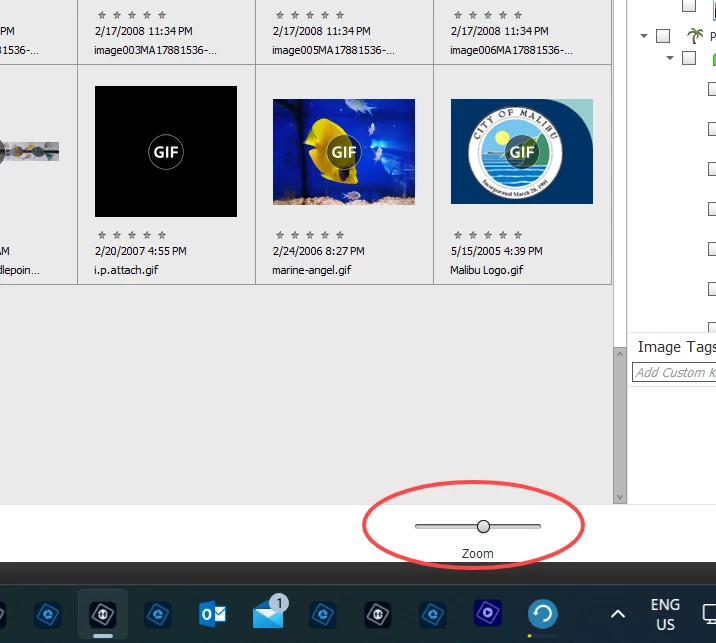
Task: Click the image006MA17881536 file name
Action: (511, 50)
